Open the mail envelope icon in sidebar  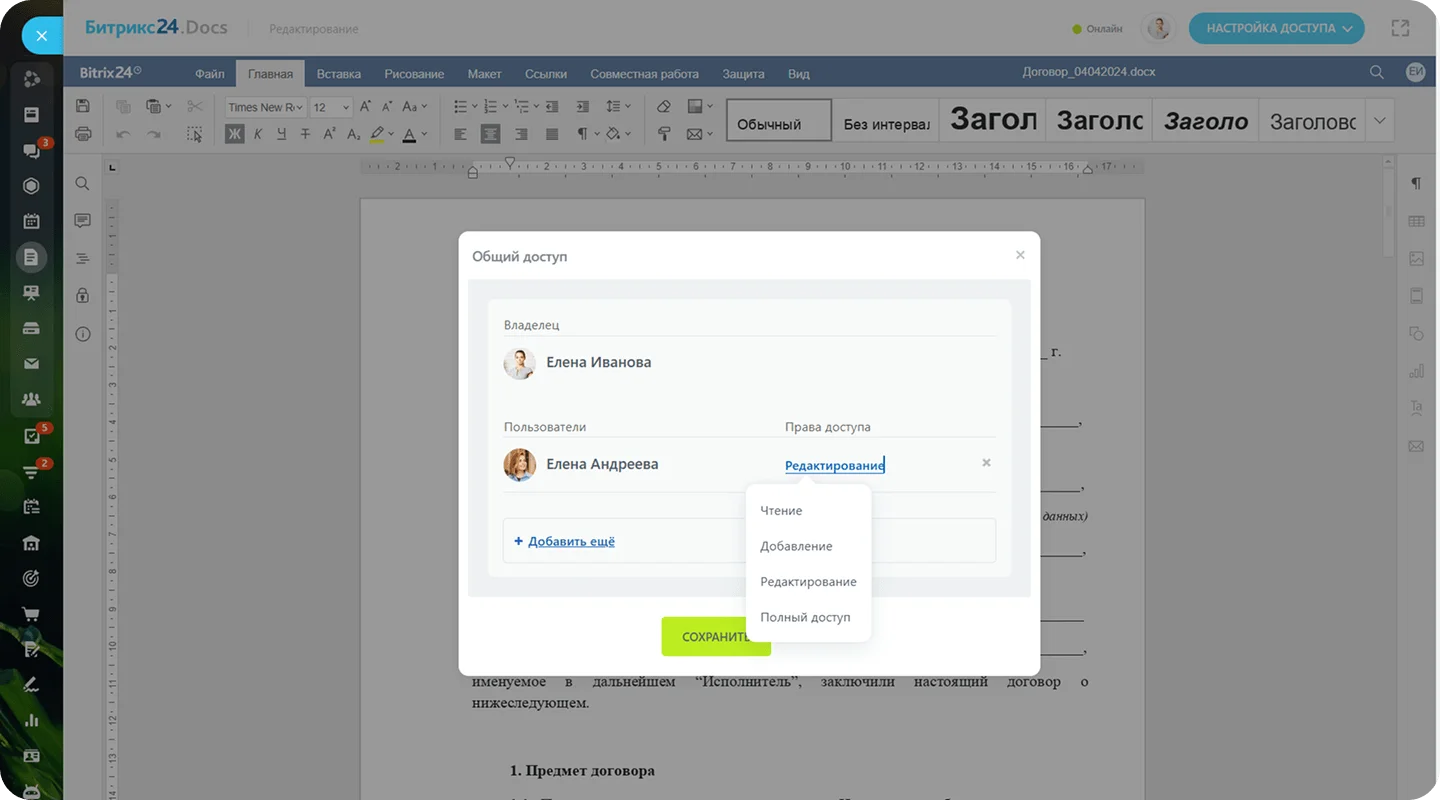pyautogui.click(x=31, y=364)
